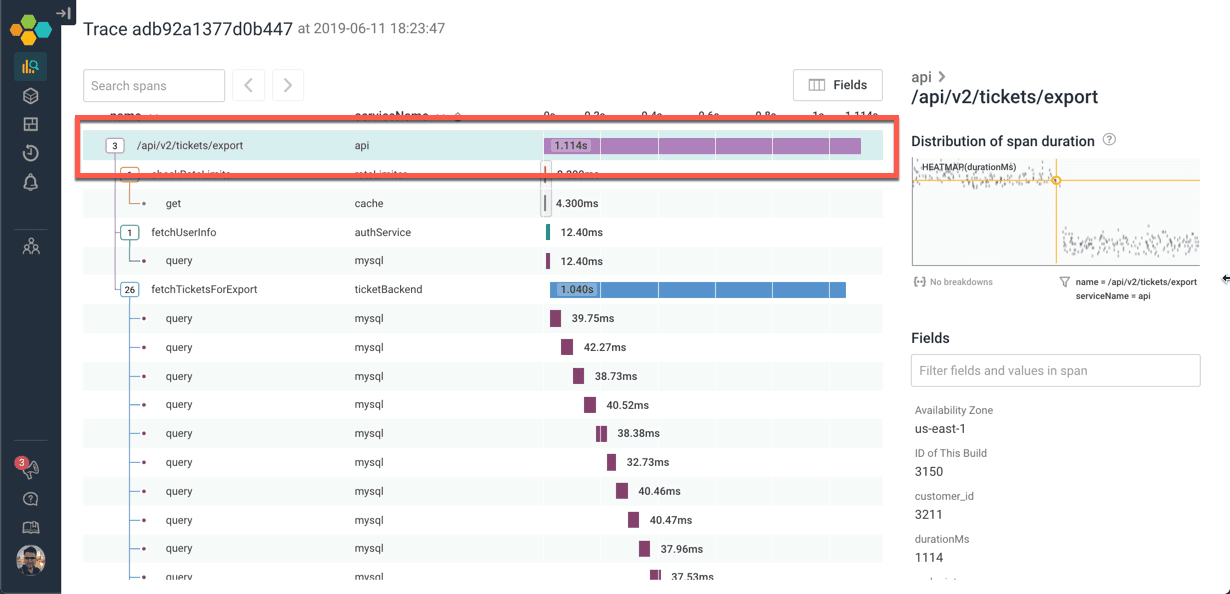Open the documentation book icon
1230x594 pixels.
coord(30,528)
